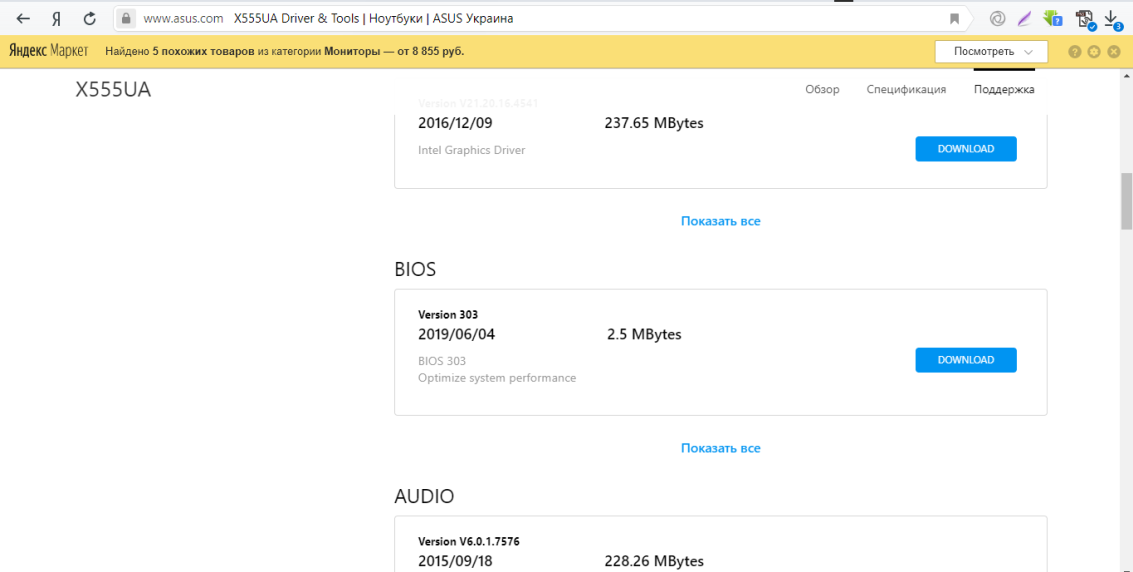The image size is (1133, 572).
Task: Click the 2019/06/04 BIOS date
Action: coord(457,334)
